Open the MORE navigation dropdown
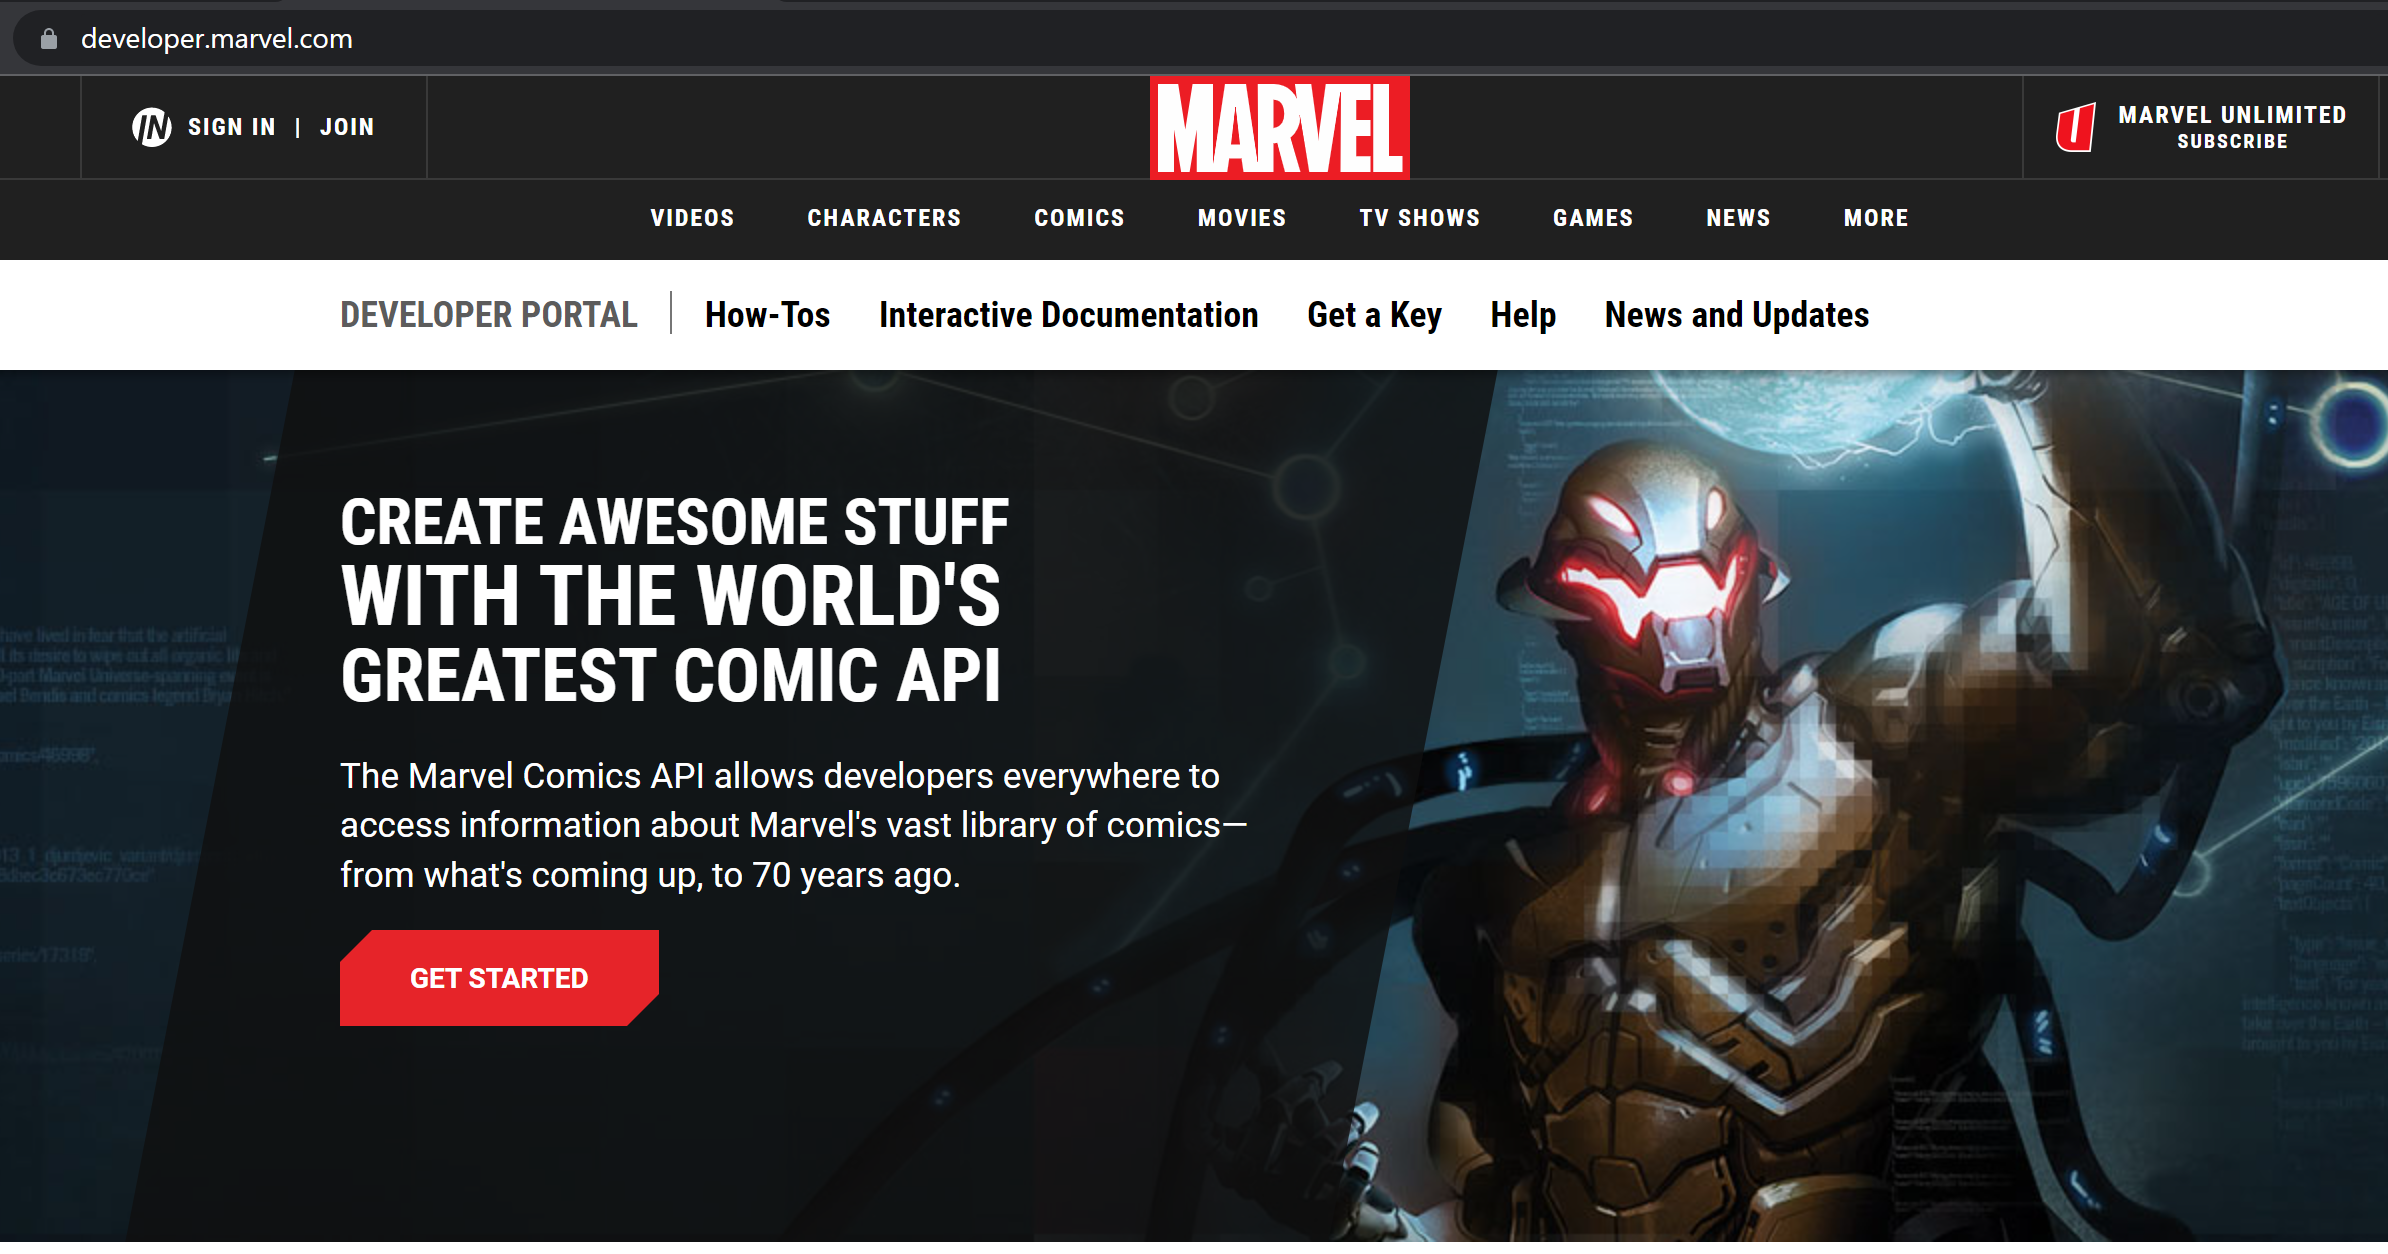This screenshot has width=2388, height=1254. coord(1874,218)
